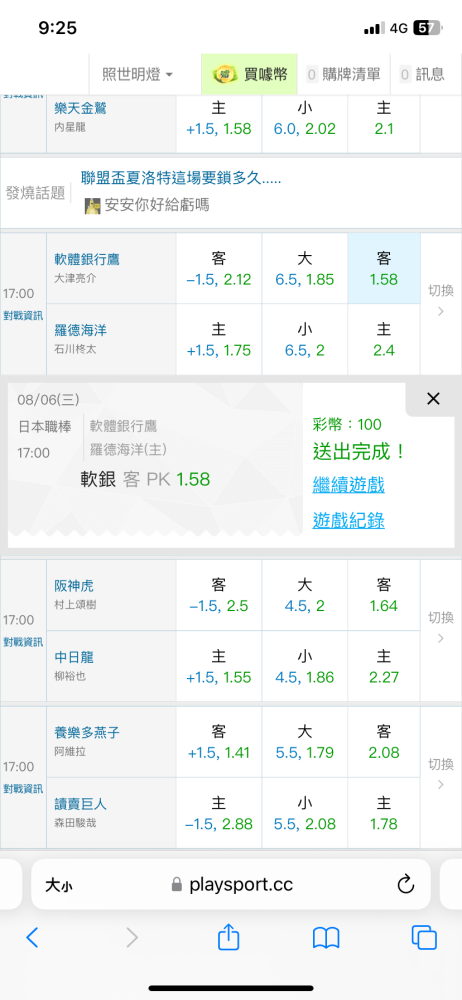Click pitcher name 柳裕也
The image size is (462, 1000).
(70, 675)
